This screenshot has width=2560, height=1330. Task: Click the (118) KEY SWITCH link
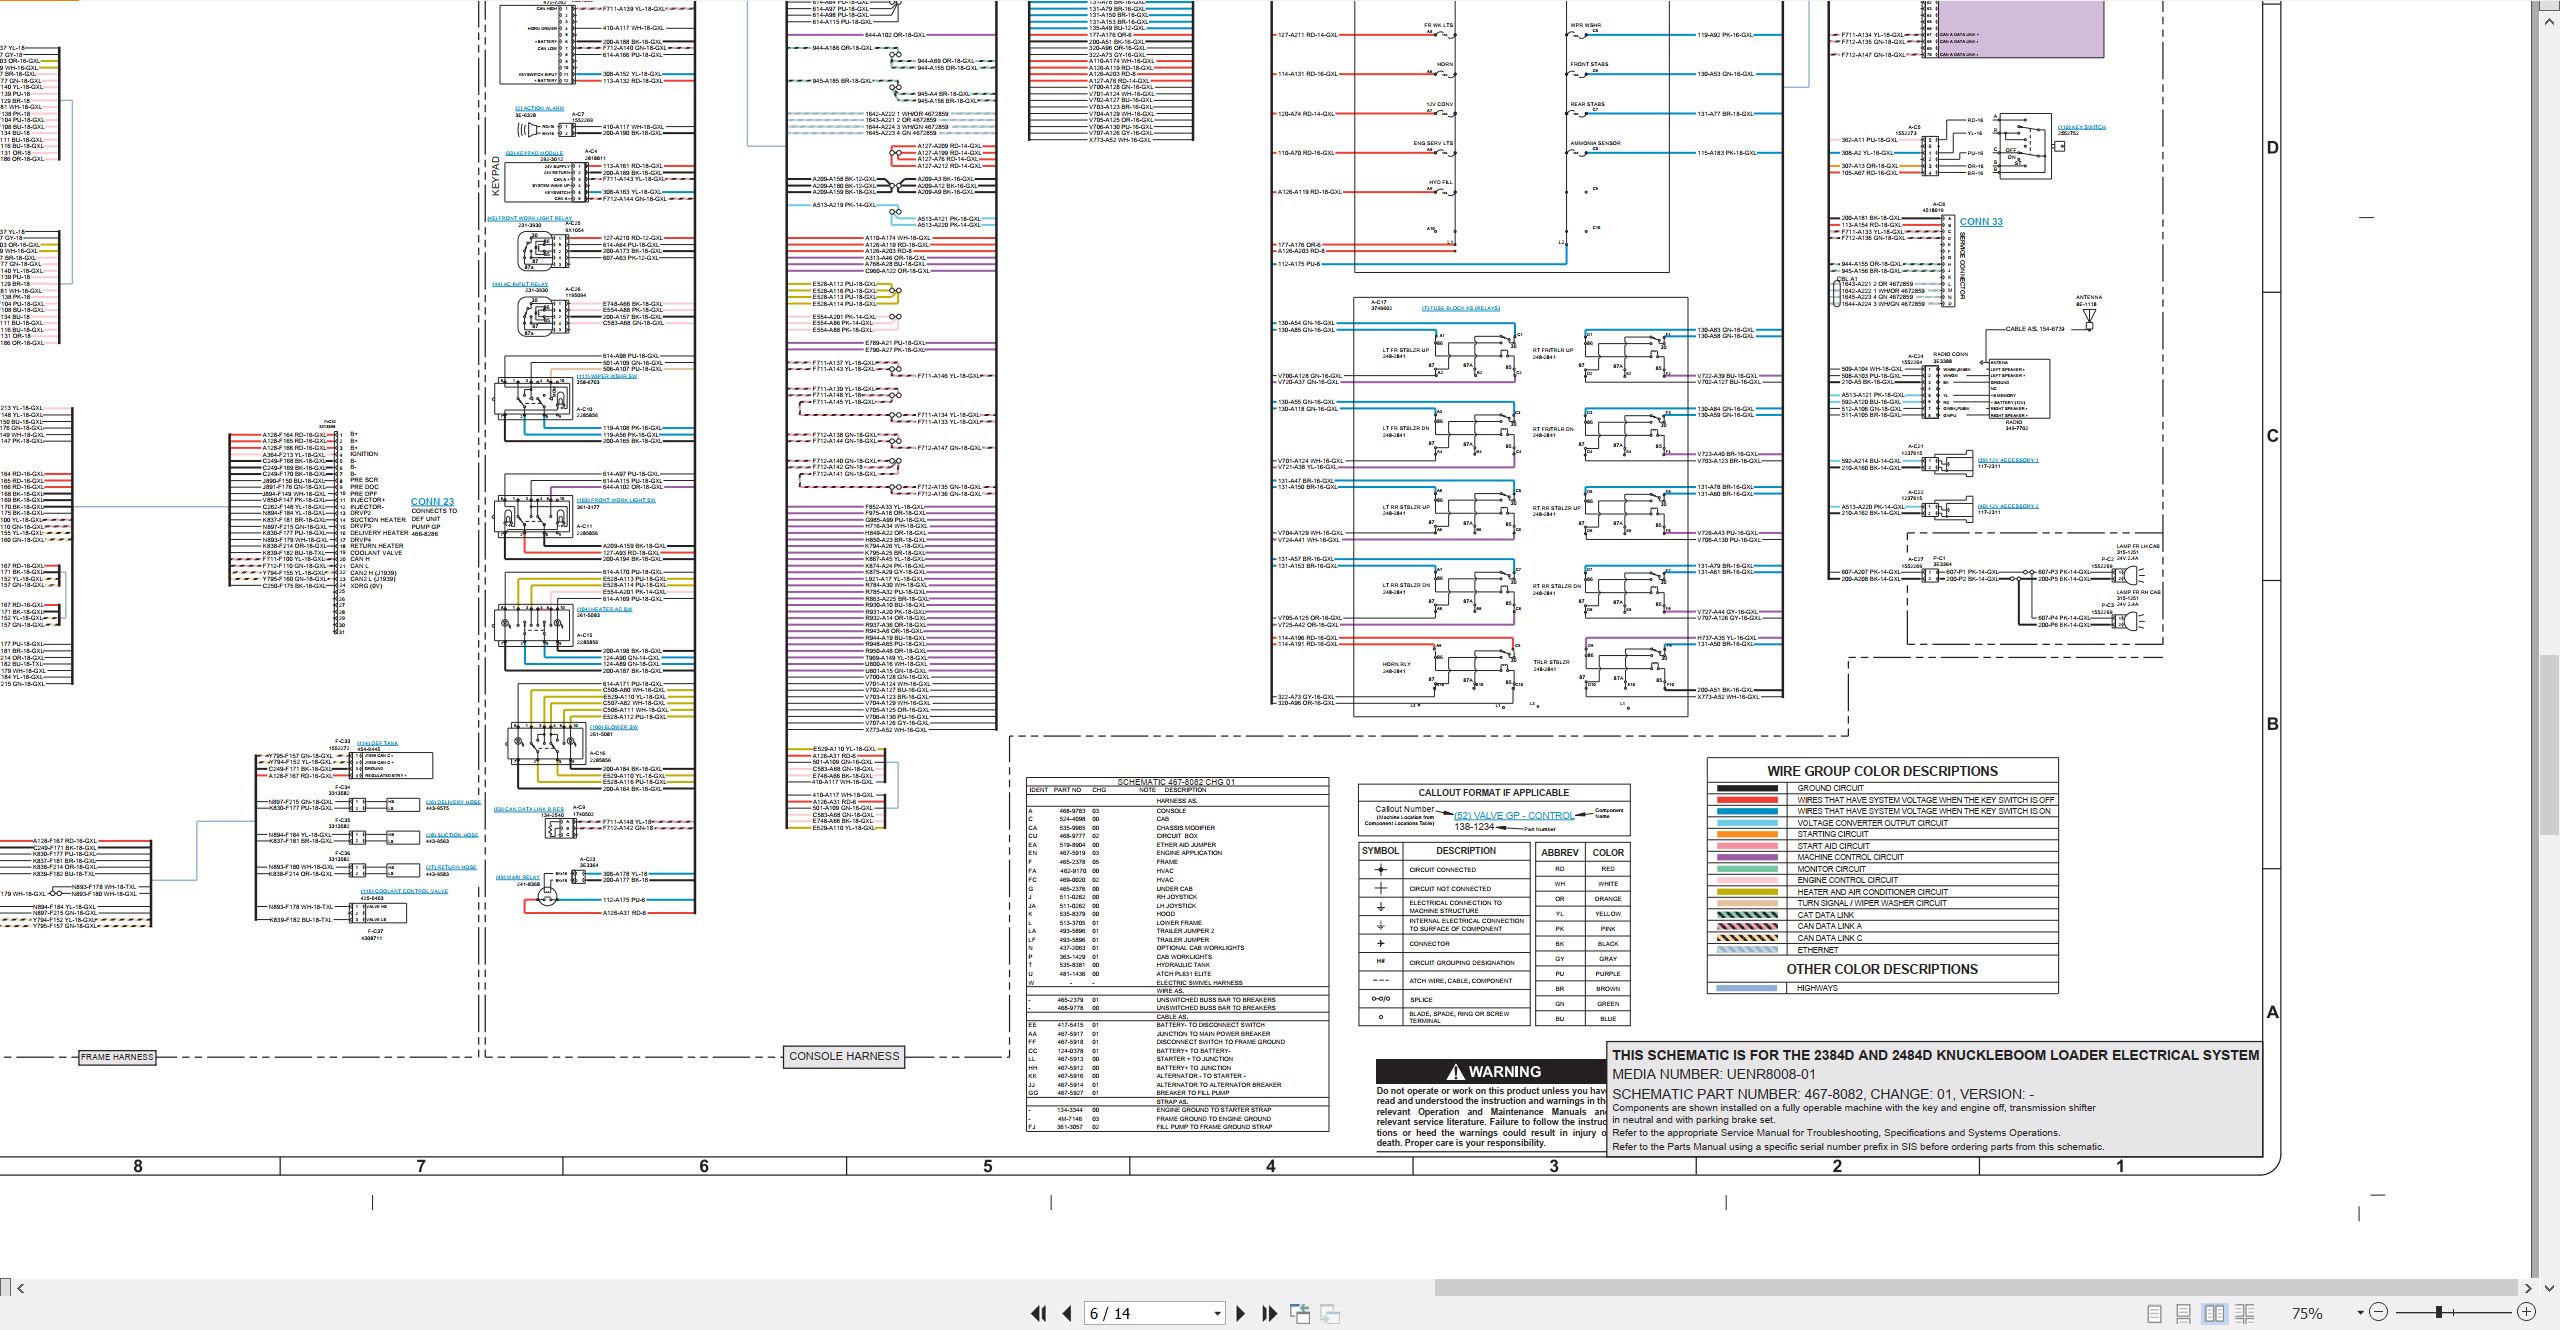(x=2082, y=127)
